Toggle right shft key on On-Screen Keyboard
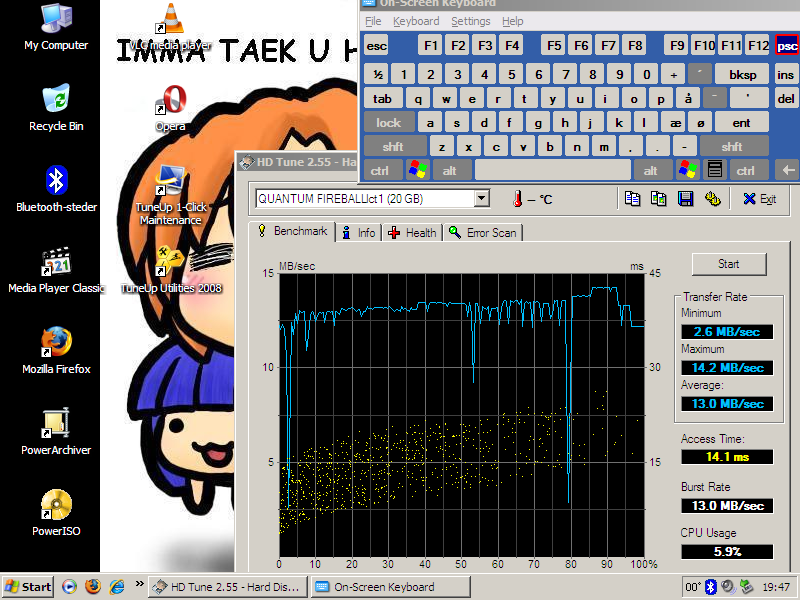 click(732, 146)
